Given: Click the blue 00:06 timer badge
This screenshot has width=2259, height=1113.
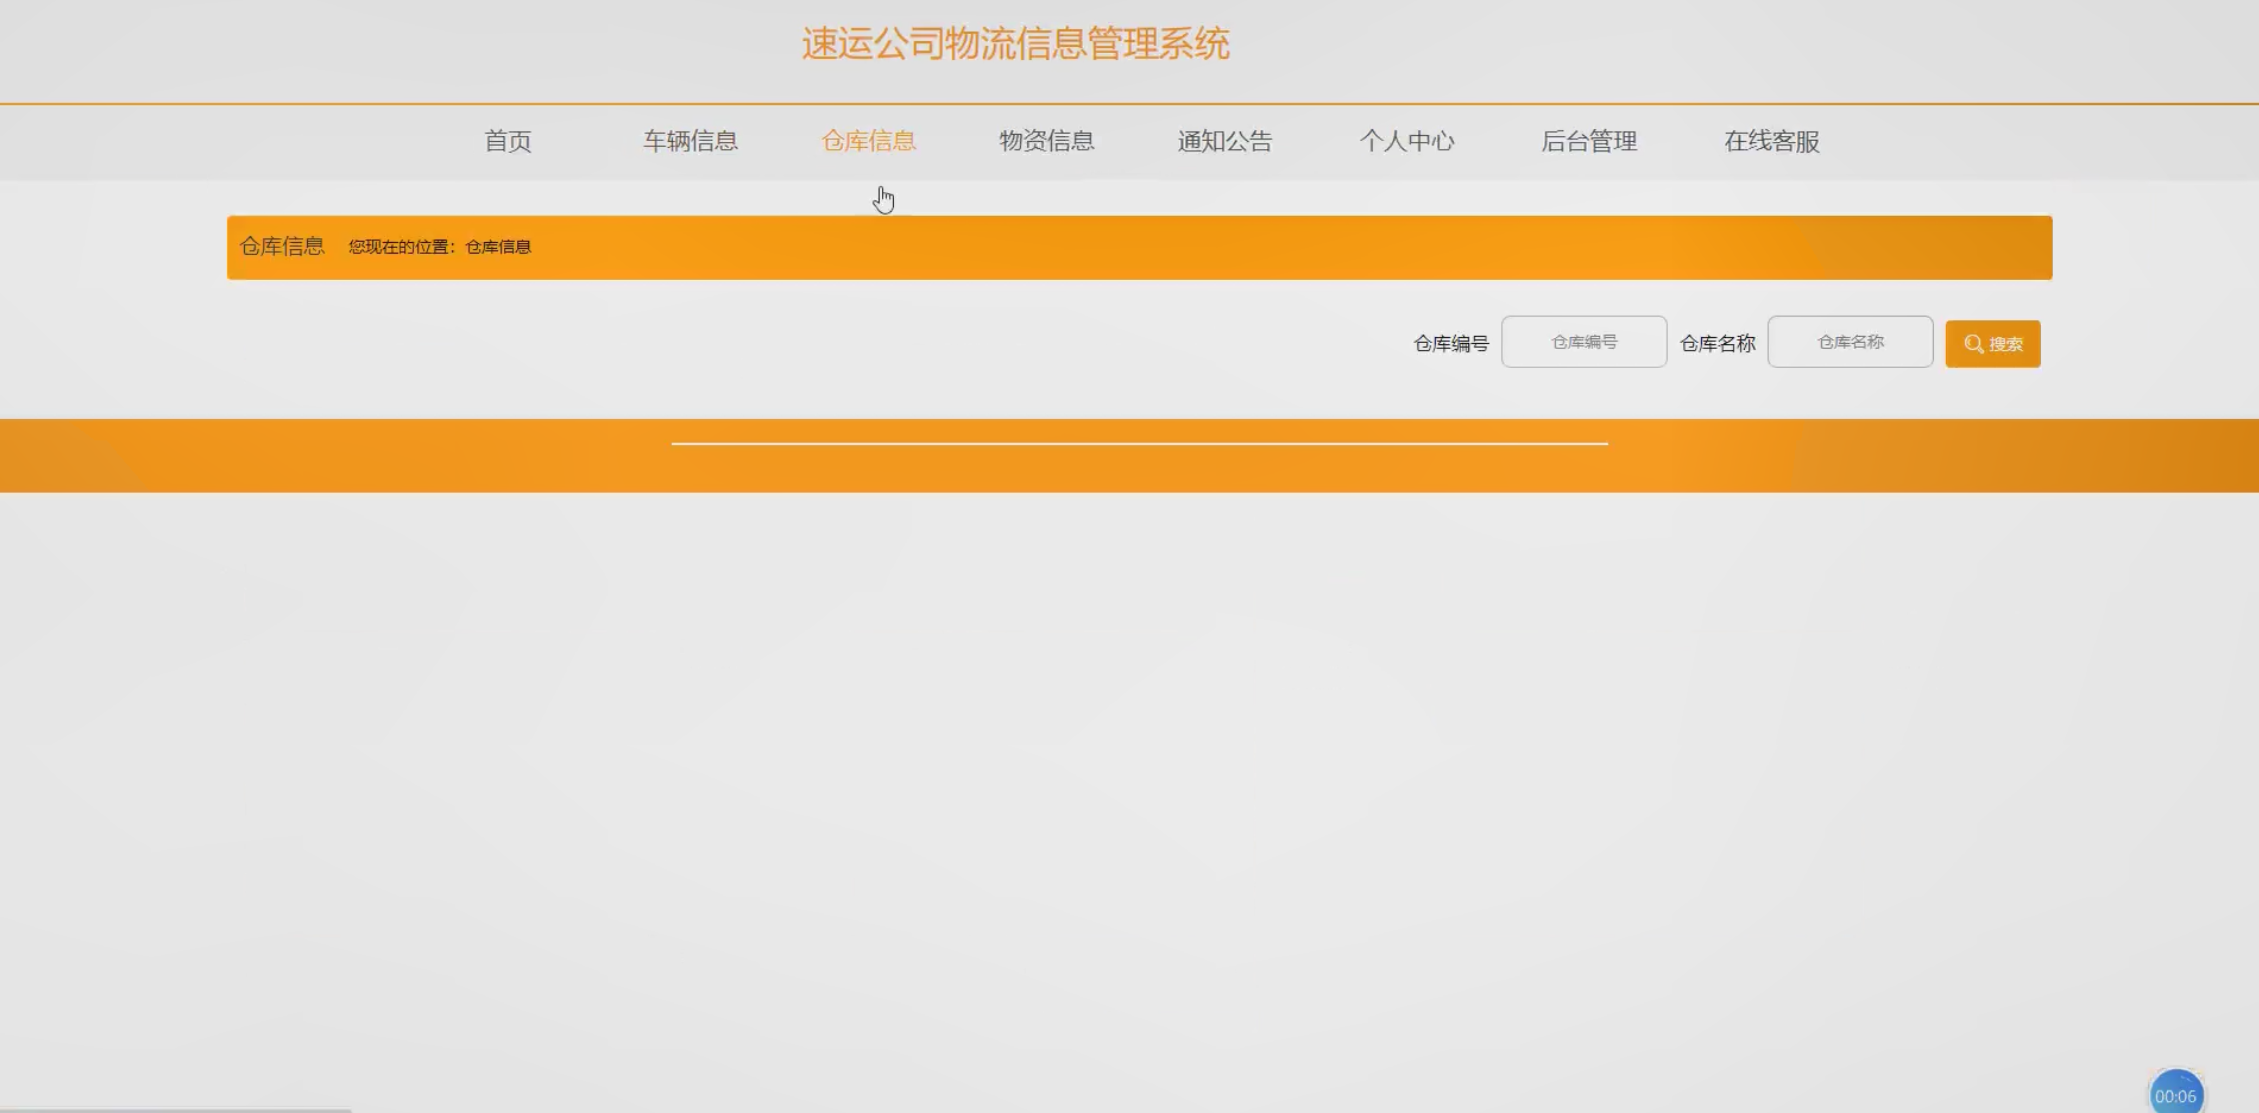Looking at the screenshot, I should (x=2175, y=1094).
